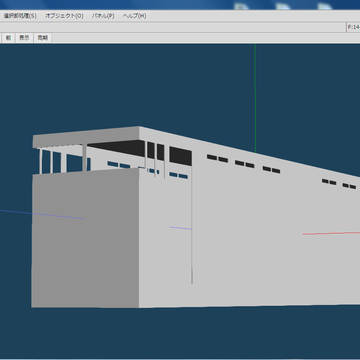Open the オブジェクト(O) menu

point(64,16)
